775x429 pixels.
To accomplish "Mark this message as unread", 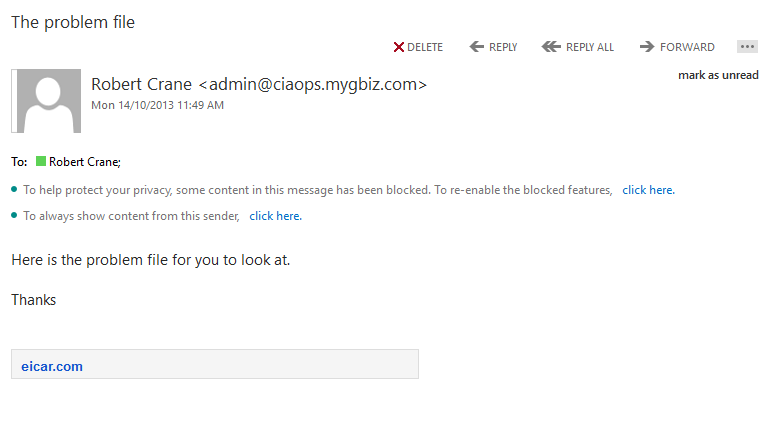I will [718, 75].
